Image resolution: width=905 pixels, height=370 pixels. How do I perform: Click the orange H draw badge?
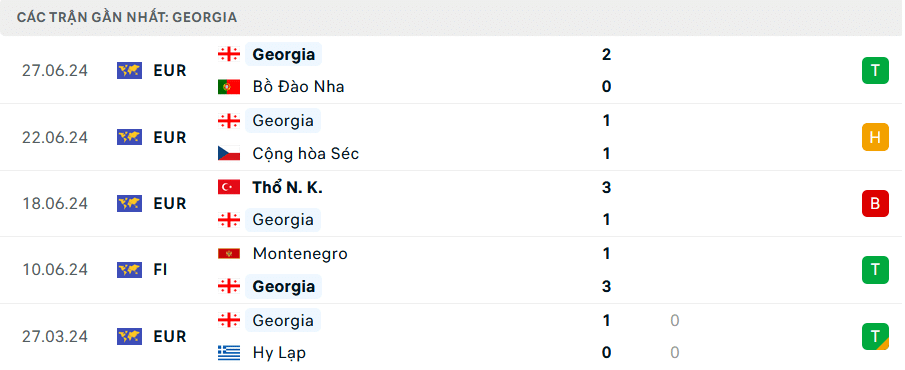click(x=875, y=137)
